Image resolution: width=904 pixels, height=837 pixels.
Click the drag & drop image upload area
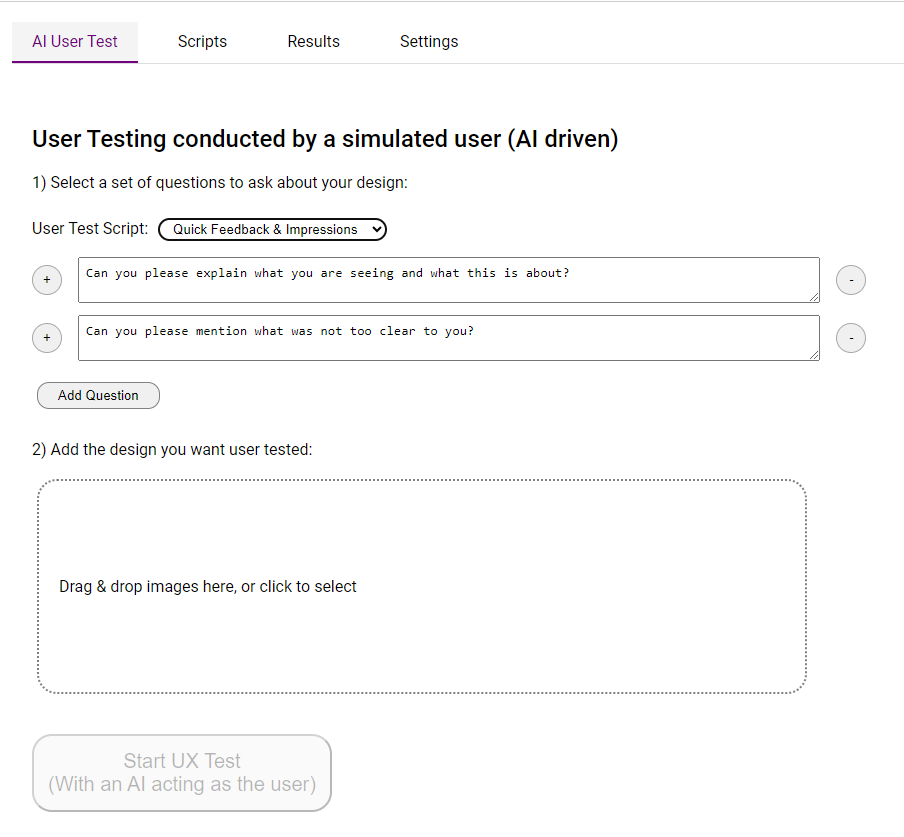[x=421, y=587]
